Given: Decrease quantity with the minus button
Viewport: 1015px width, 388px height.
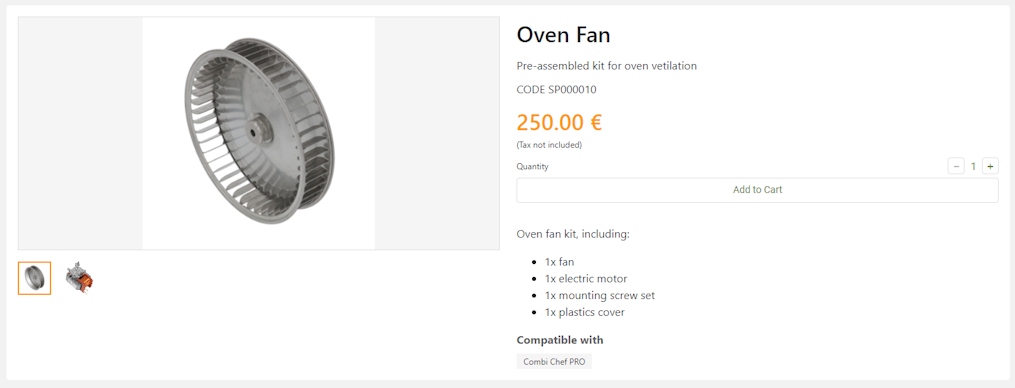Looking at the screenshot, I should click(x=956, y=166).
